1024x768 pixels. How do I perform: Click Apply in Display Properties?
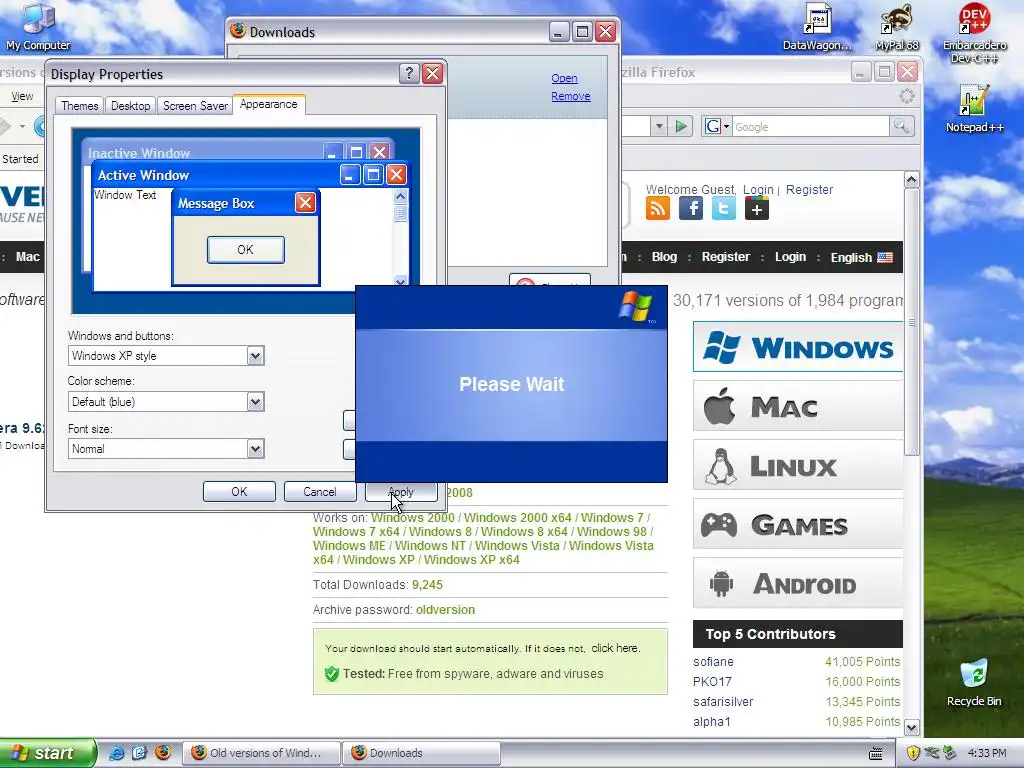(x=401, y=492)
